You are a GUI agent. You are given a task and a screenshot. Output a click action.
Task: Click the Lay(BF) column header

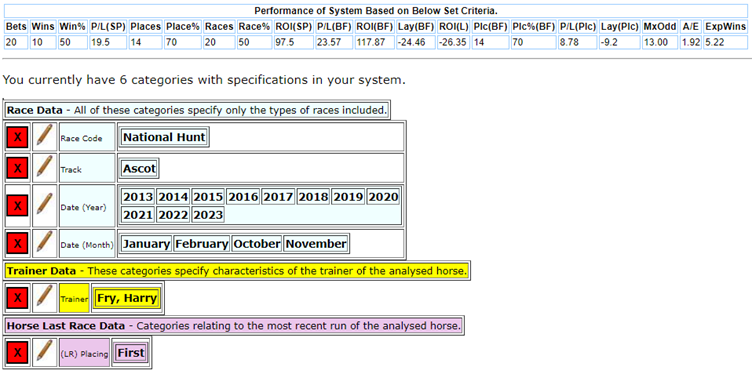(x=416, y=26)
